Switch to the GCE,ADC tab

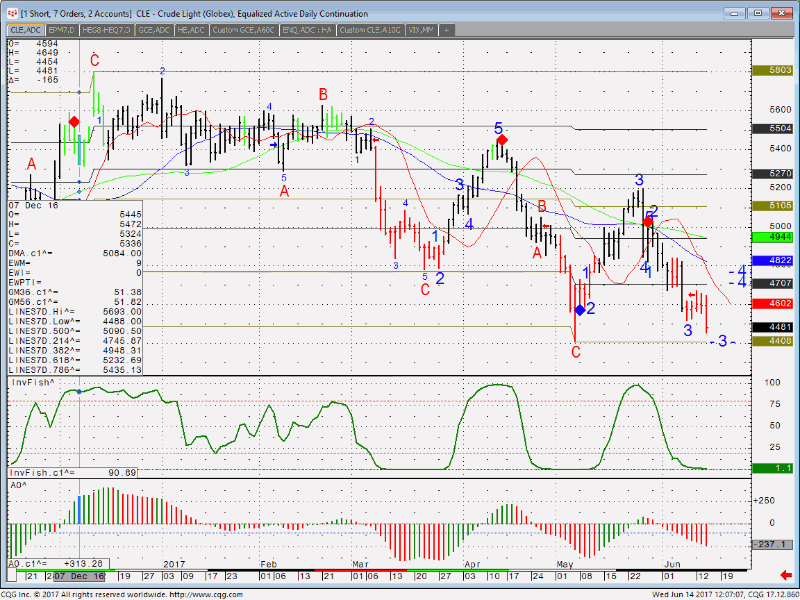coord(154,30)
